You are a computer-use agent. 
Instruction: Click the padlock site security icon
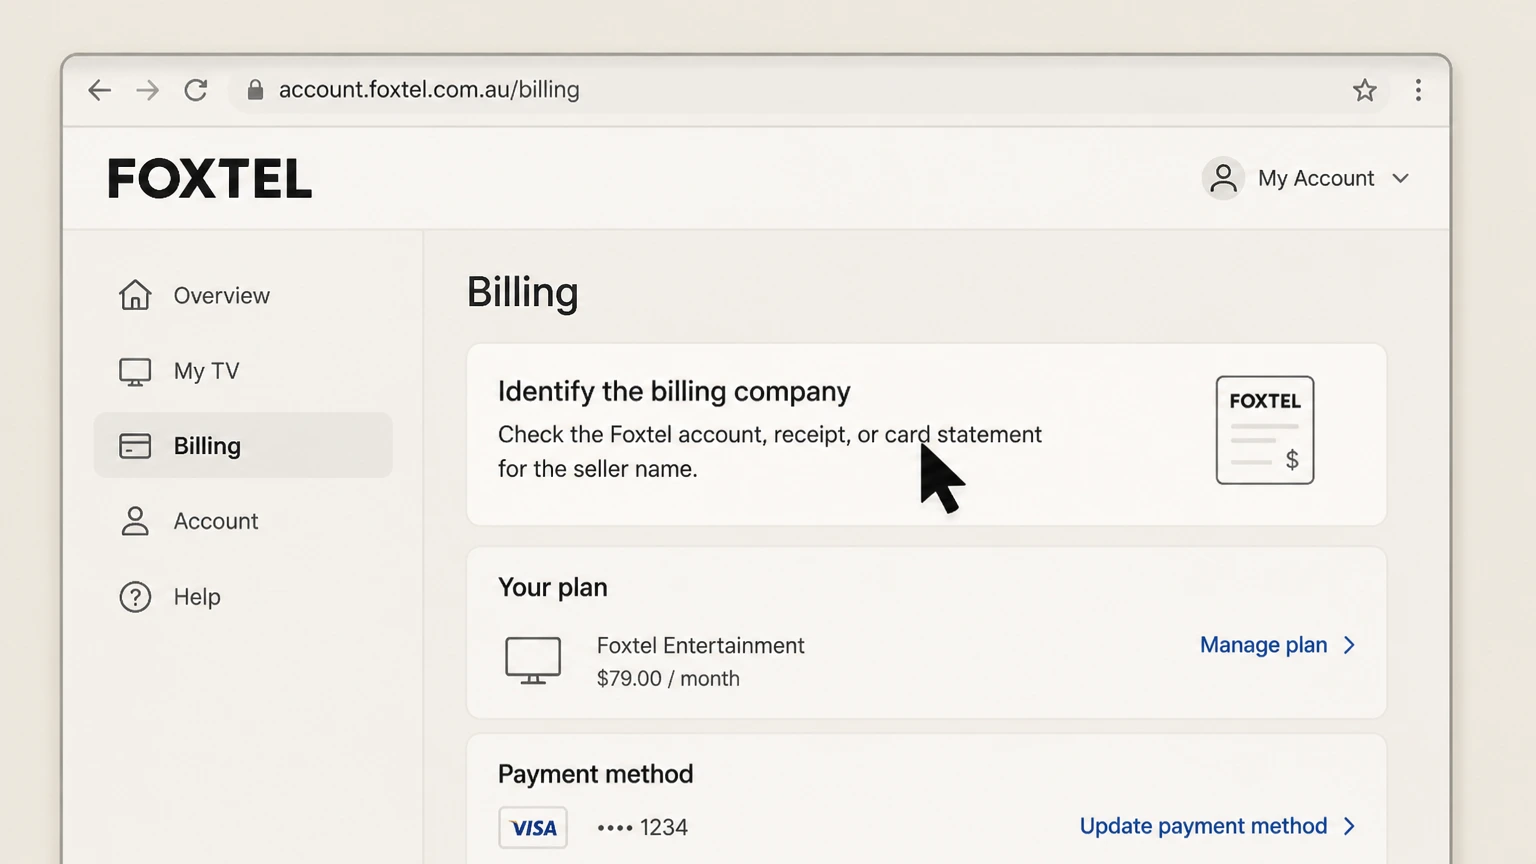coord(255,90)
